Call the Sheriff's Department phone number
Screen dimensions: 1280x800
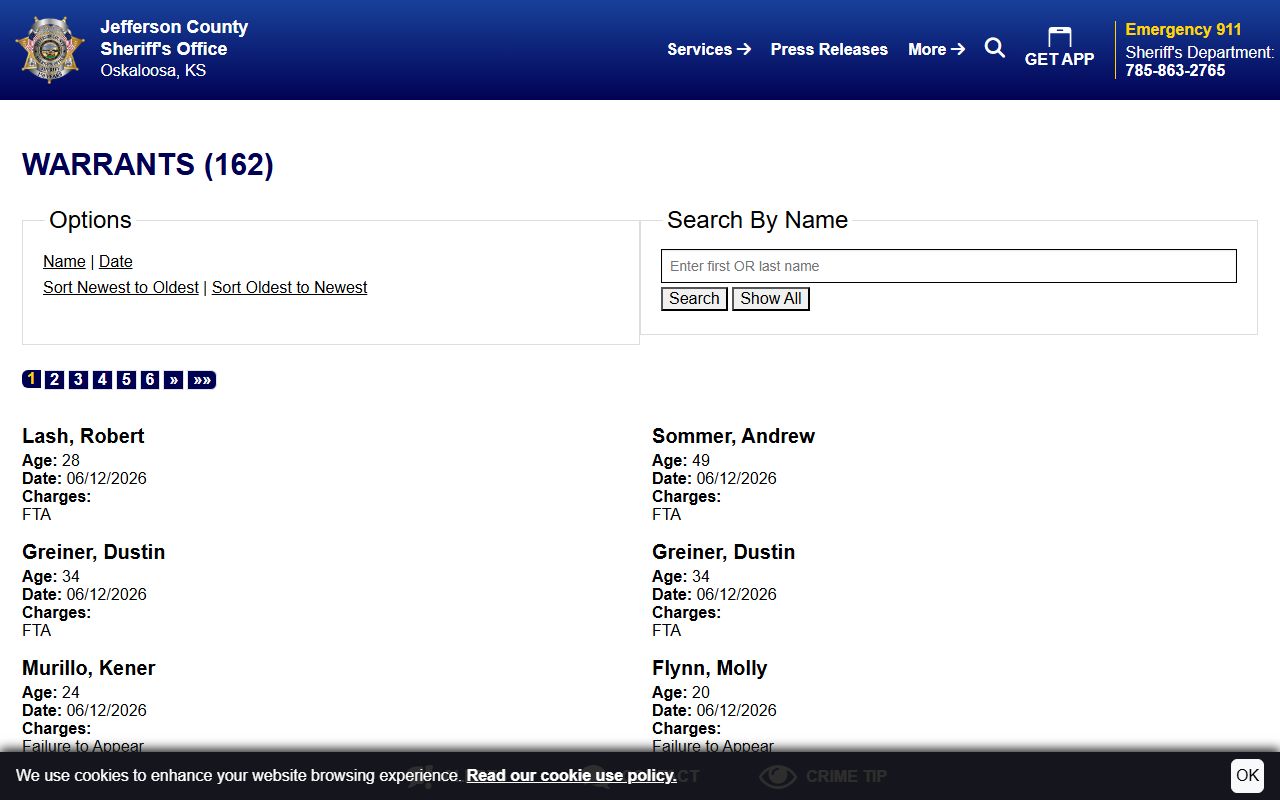tap(1175, 71)
